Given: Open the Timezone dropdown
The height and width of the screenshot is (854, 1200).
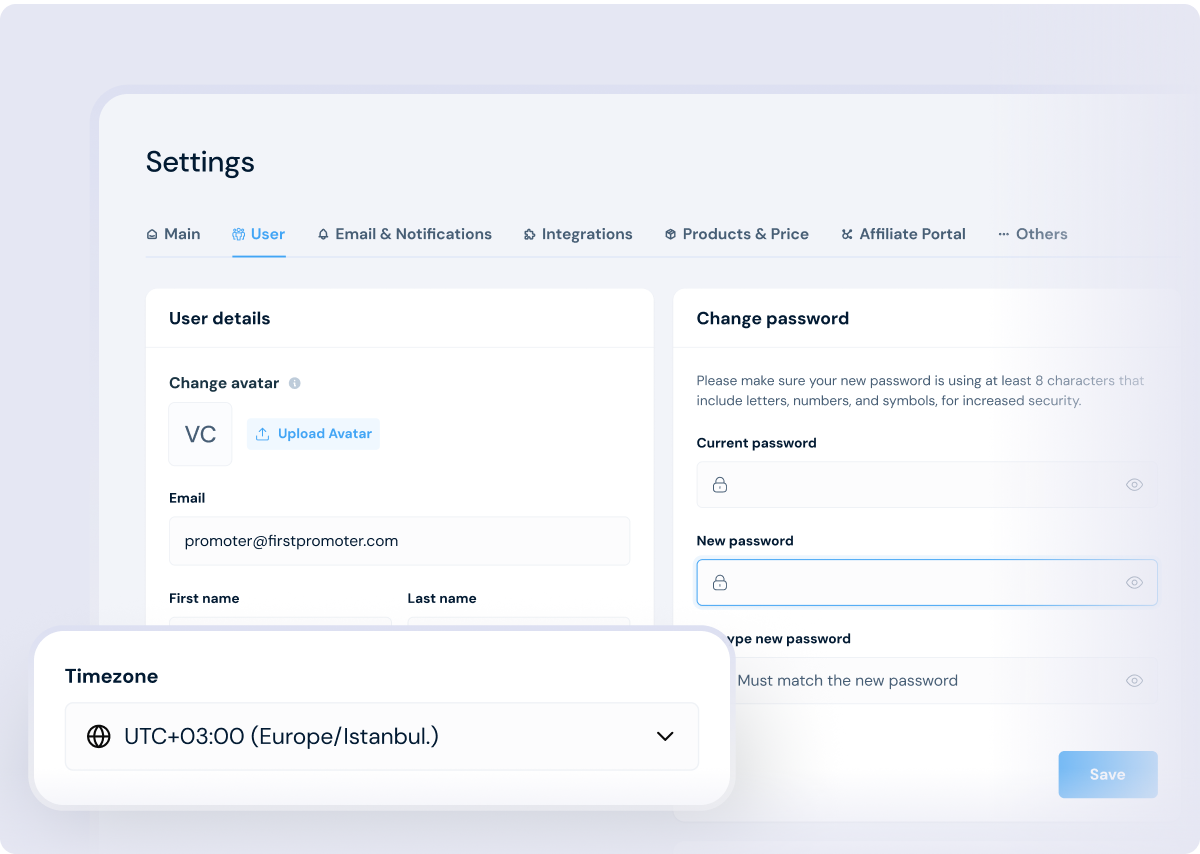Looking at the screenshot, I should point(382,736).
